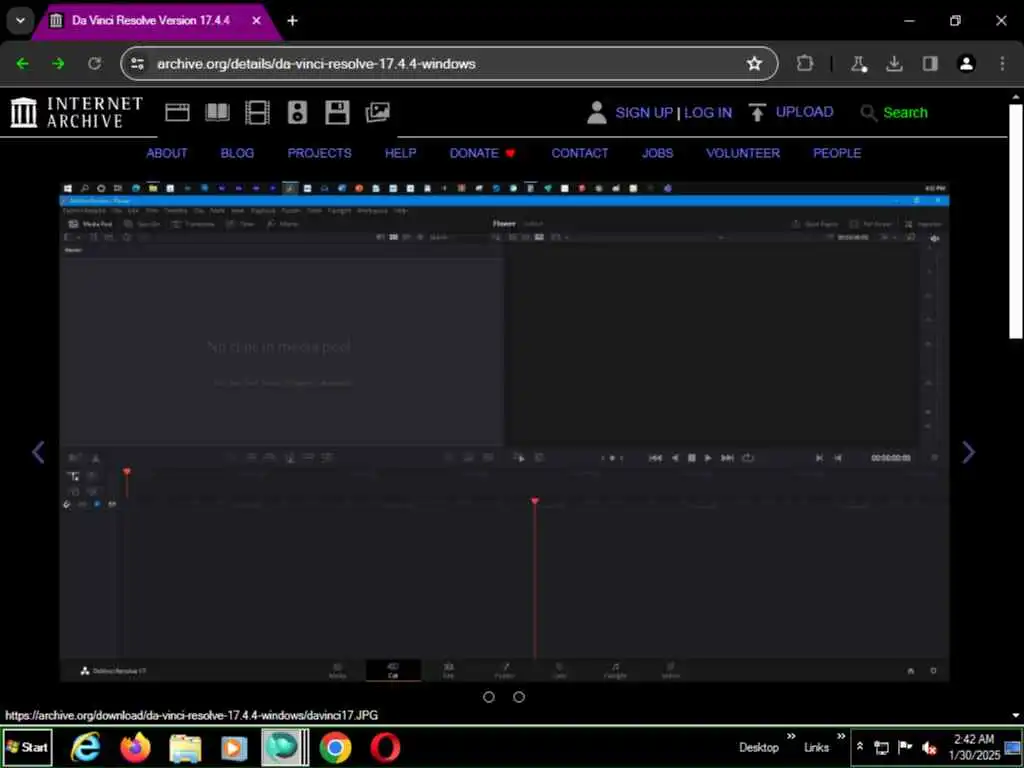This screenshot has width=1024, height=768.
Task: Open the DaVinci Resolve screenshot image
Action: (x=504, y=432)
